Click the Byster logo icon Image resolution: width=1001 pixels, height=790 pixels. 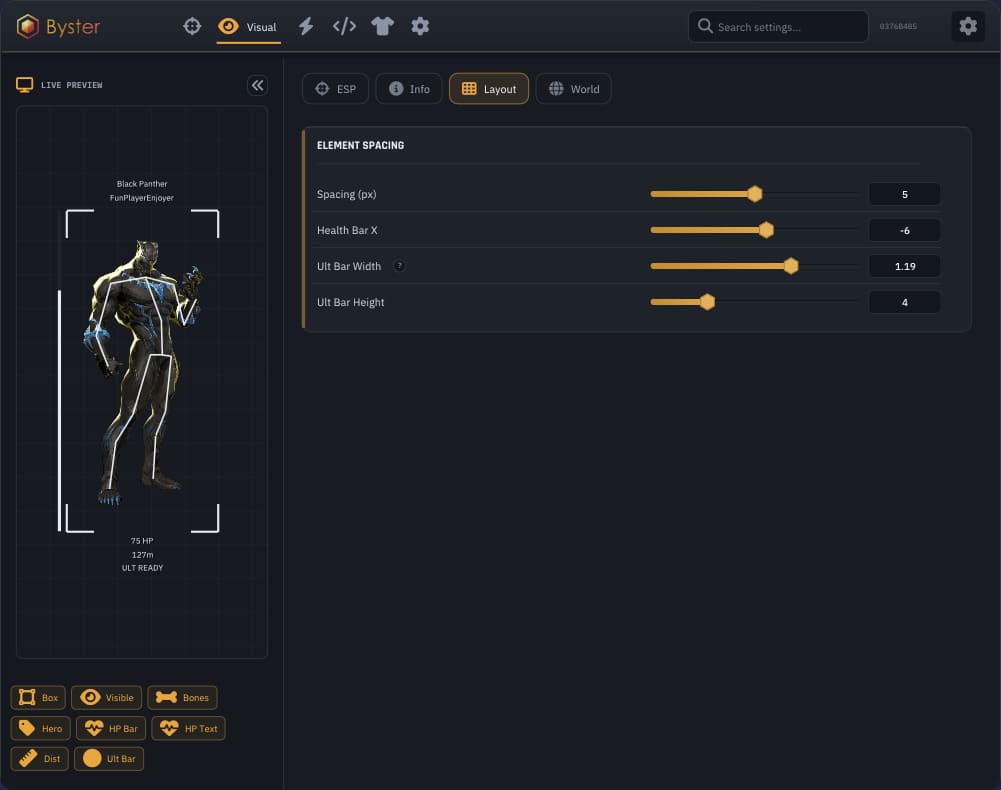click(x=27, y=26)
